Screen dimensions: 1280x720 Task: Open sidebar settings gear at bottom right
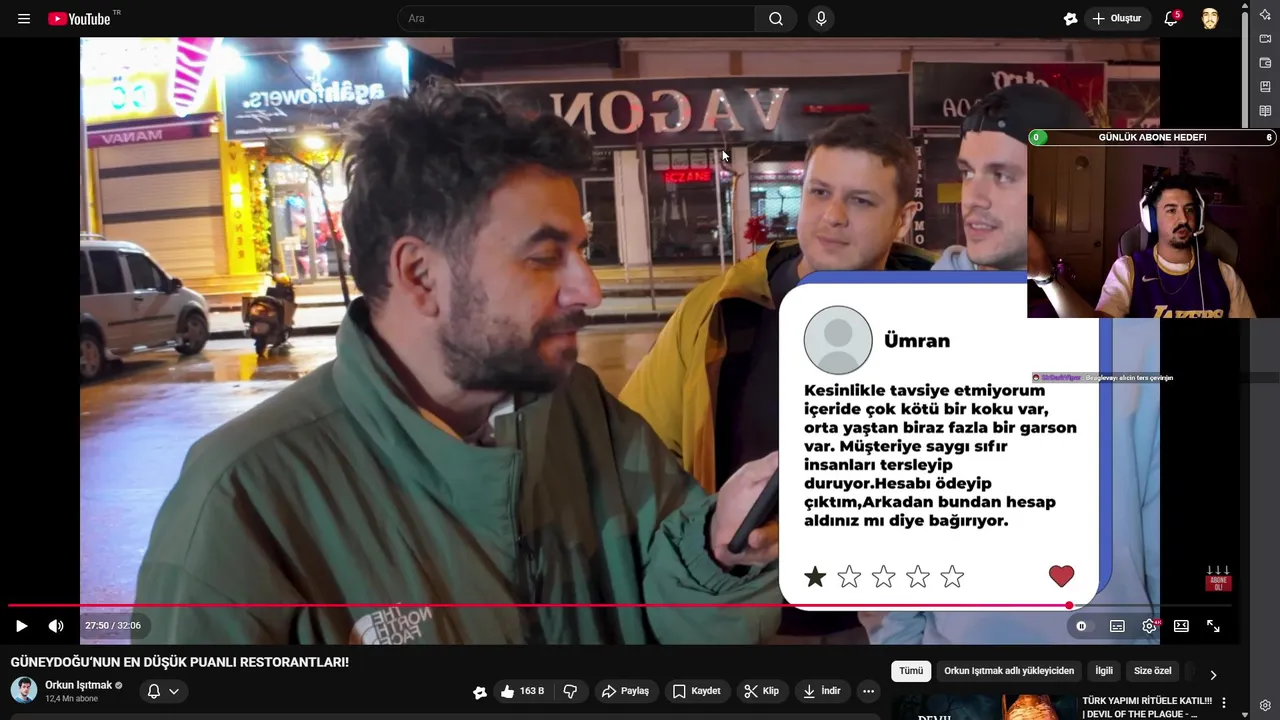pyautogui.click(x=1265, y=705)
